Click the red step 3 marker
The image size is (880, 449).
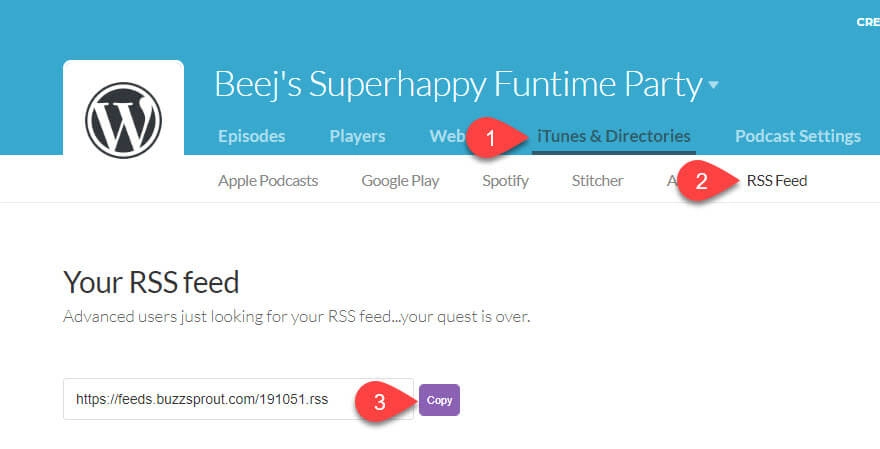click(x=380, y=400)
